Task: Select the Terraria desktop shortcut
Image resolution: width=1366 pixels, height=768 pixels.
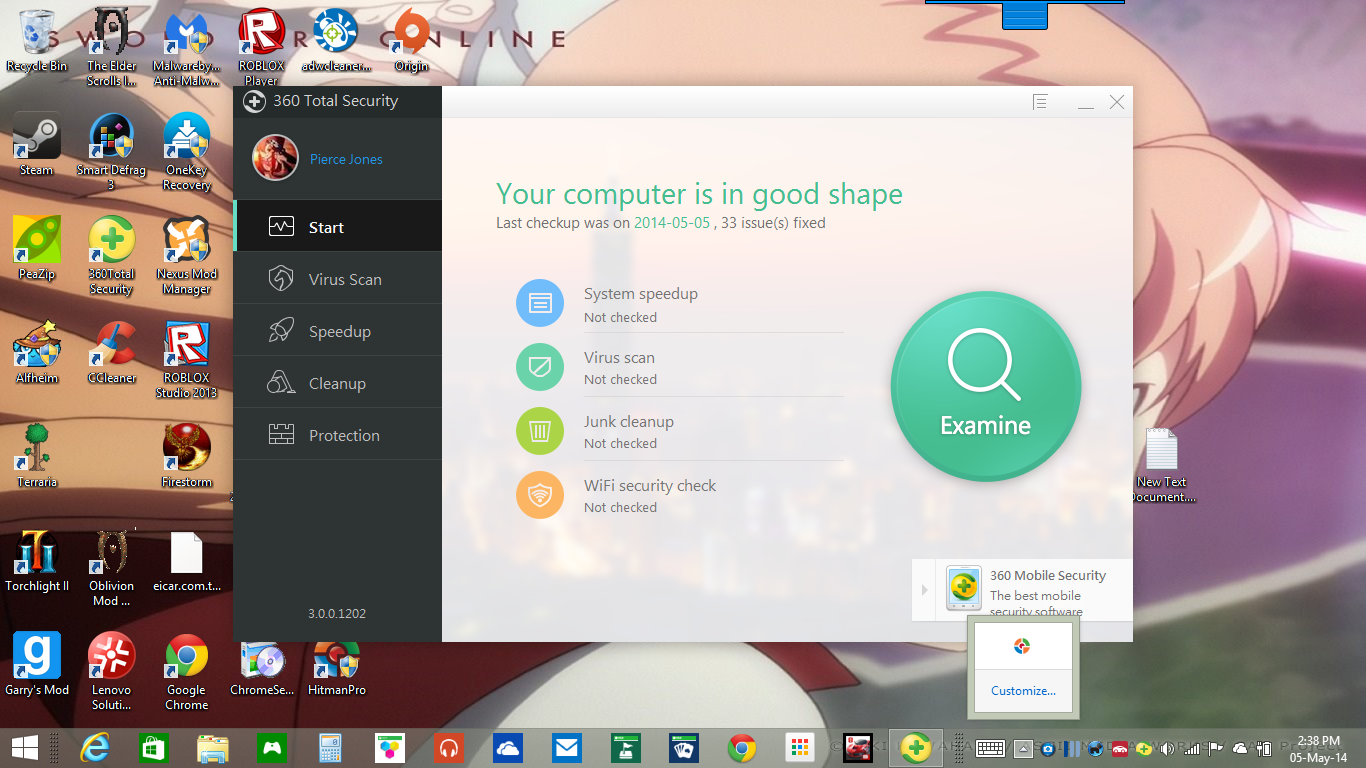Action: 37,456
